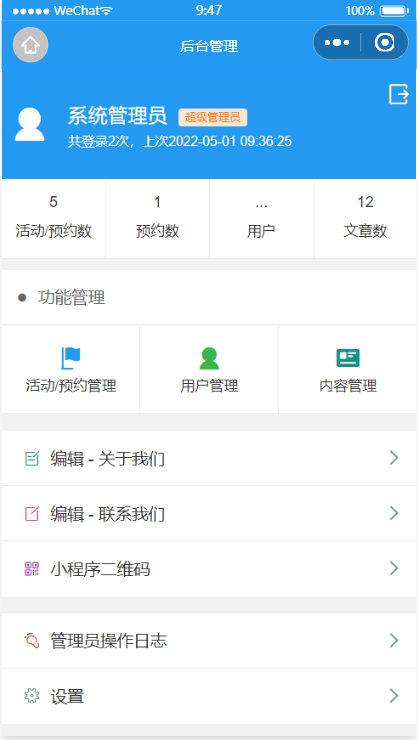Expand the 编辑 - 联系我们 row chevron
The height and width of the screenshot is (740, 418).
pyautogui.click(x=394, y=513)
